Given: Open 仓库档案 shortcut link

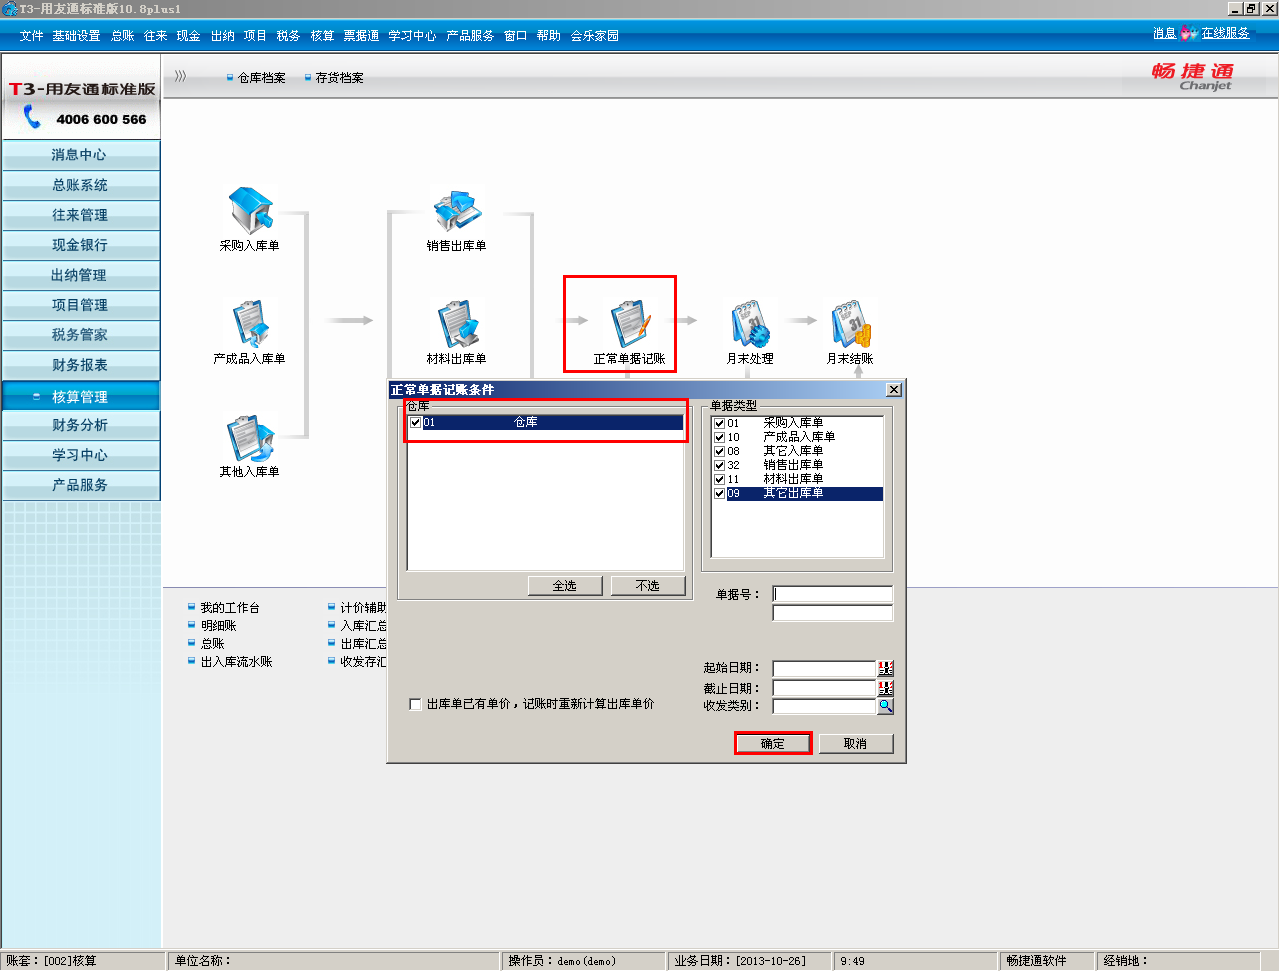Looking at the screenshot, I should (x=262, y=78).
